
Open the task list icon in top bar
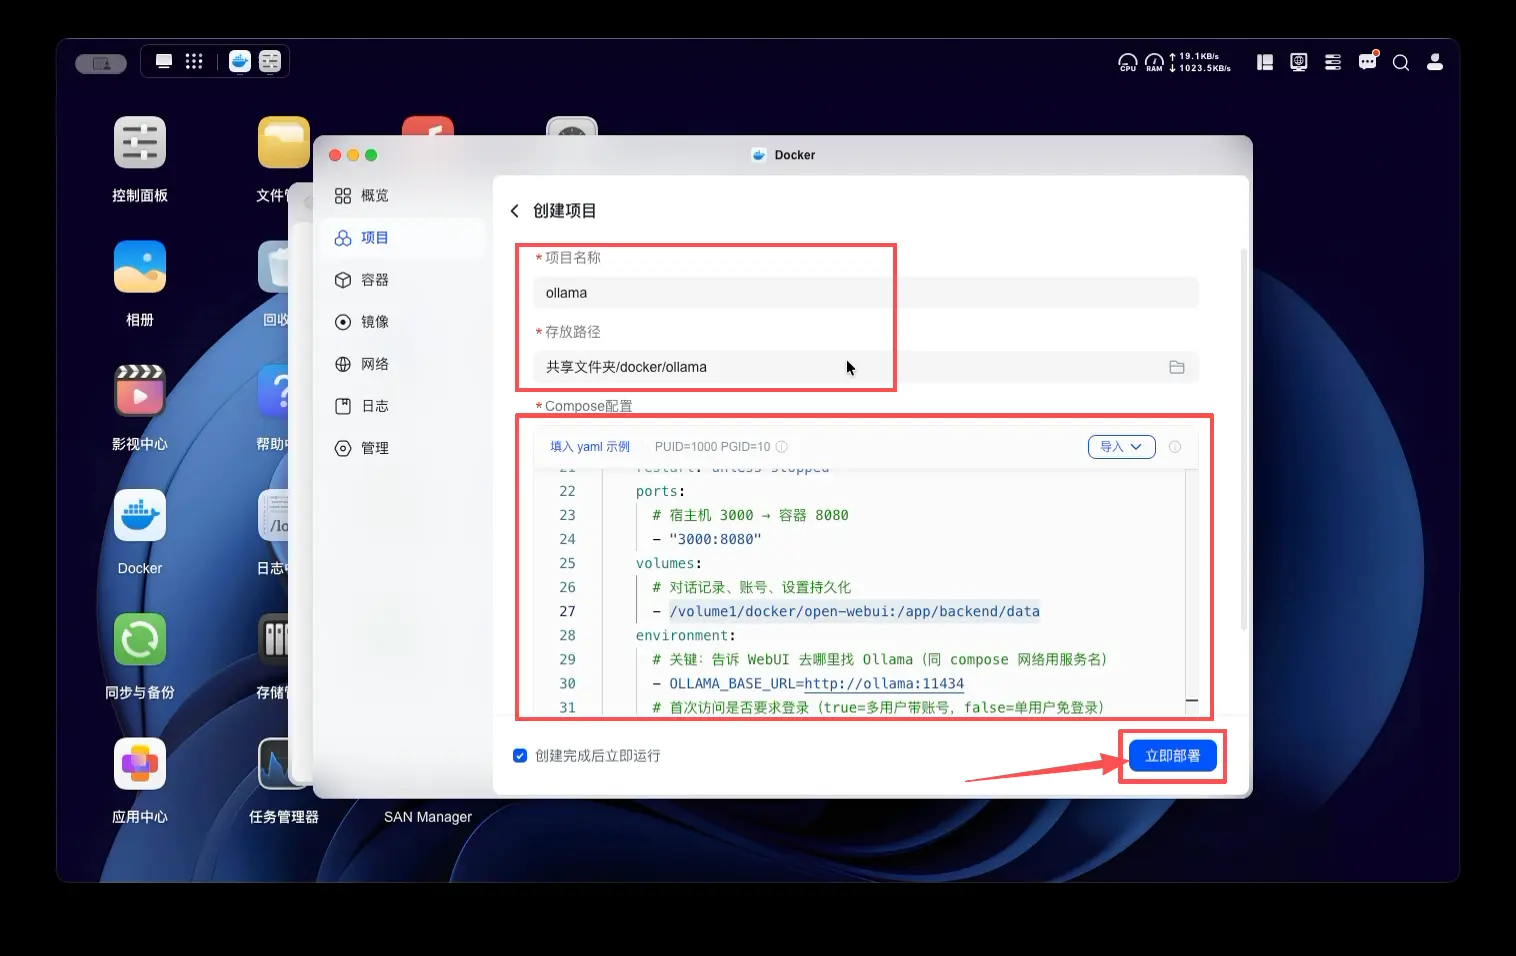pyautogui.click(x=1333, y=62)
